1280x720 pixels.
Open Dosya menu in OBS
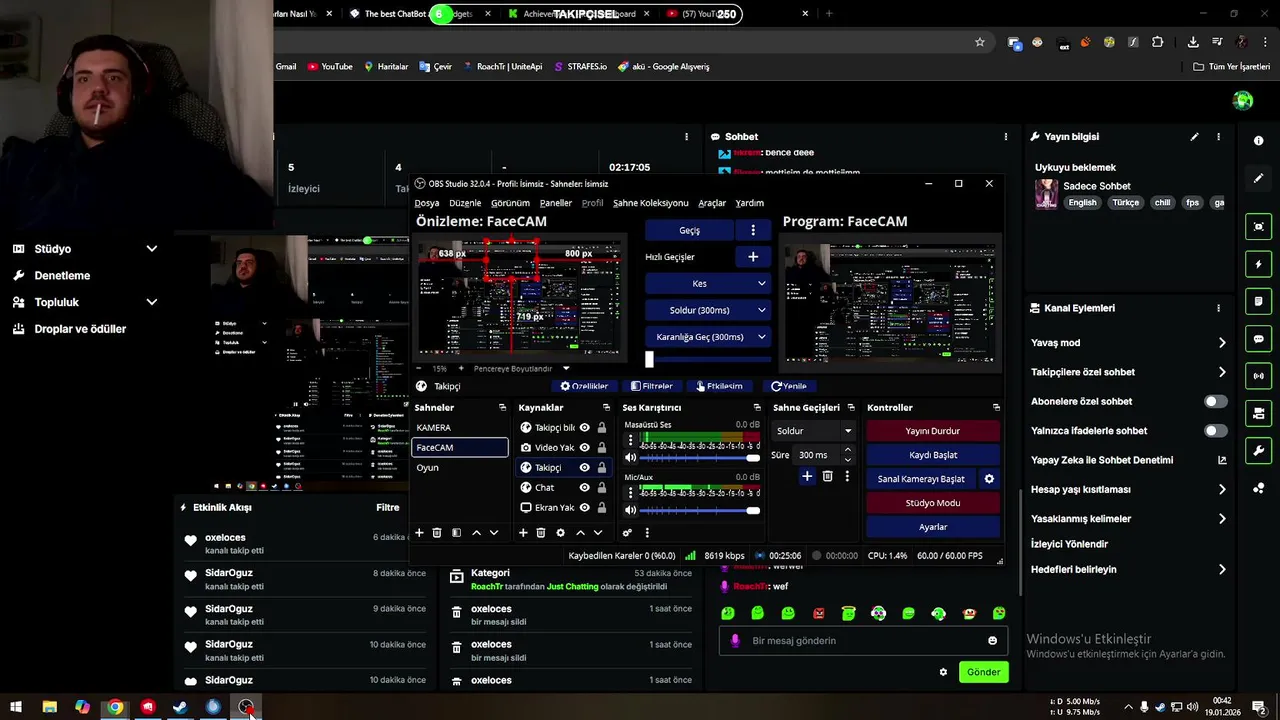(x=427, y=203)
